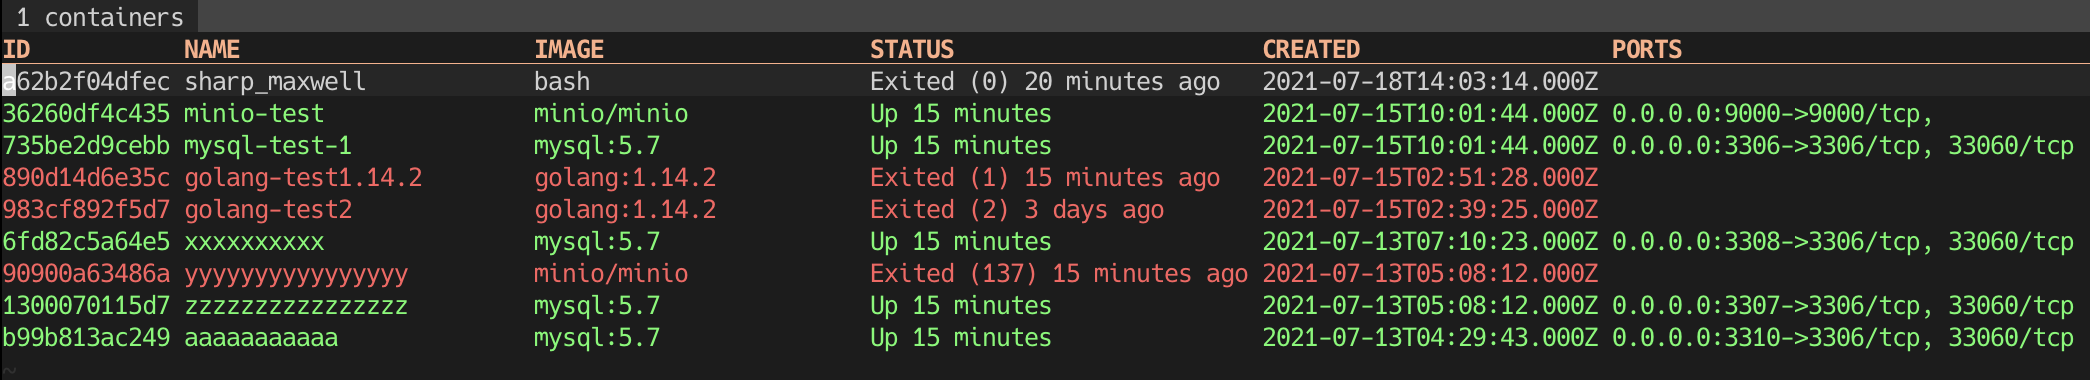Select the golang-test2 container row
The height and width of the screenshot is (380, 2090).
click(1045, 209)
